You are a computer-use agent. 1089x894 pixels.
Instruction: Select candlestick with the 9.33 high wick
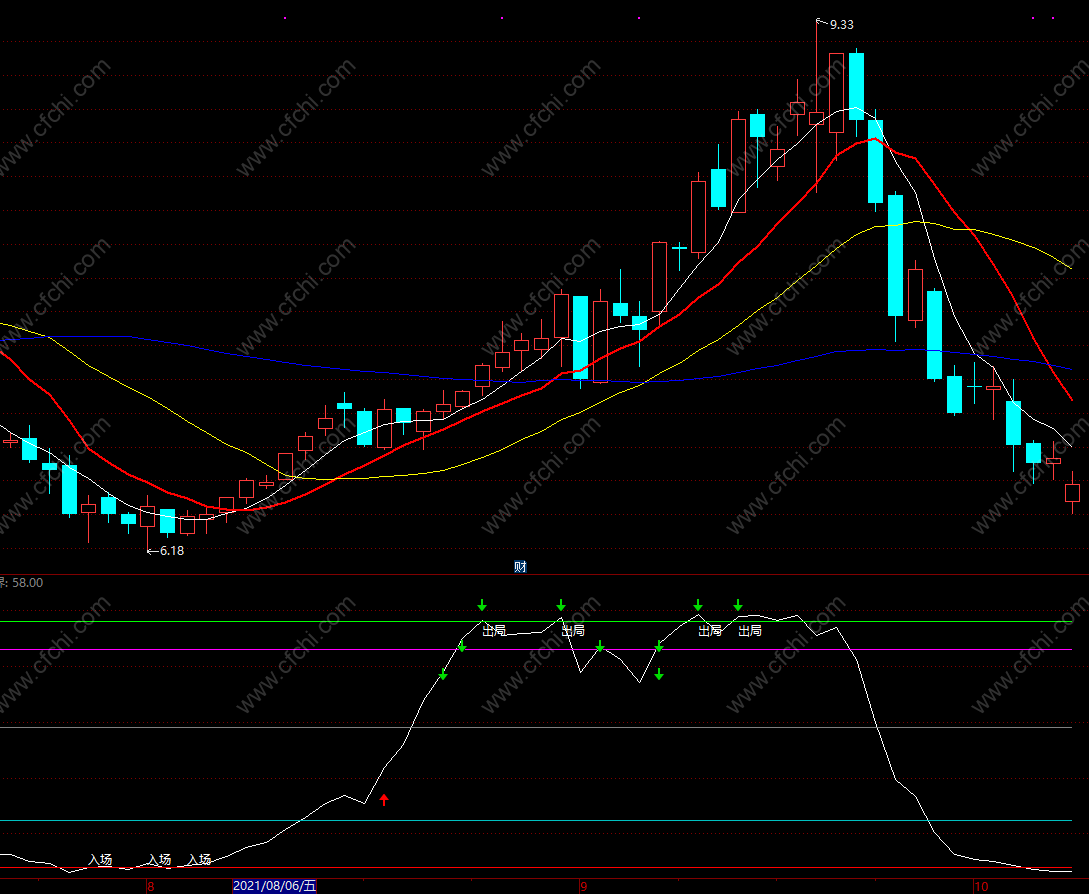tap(817, 106)
